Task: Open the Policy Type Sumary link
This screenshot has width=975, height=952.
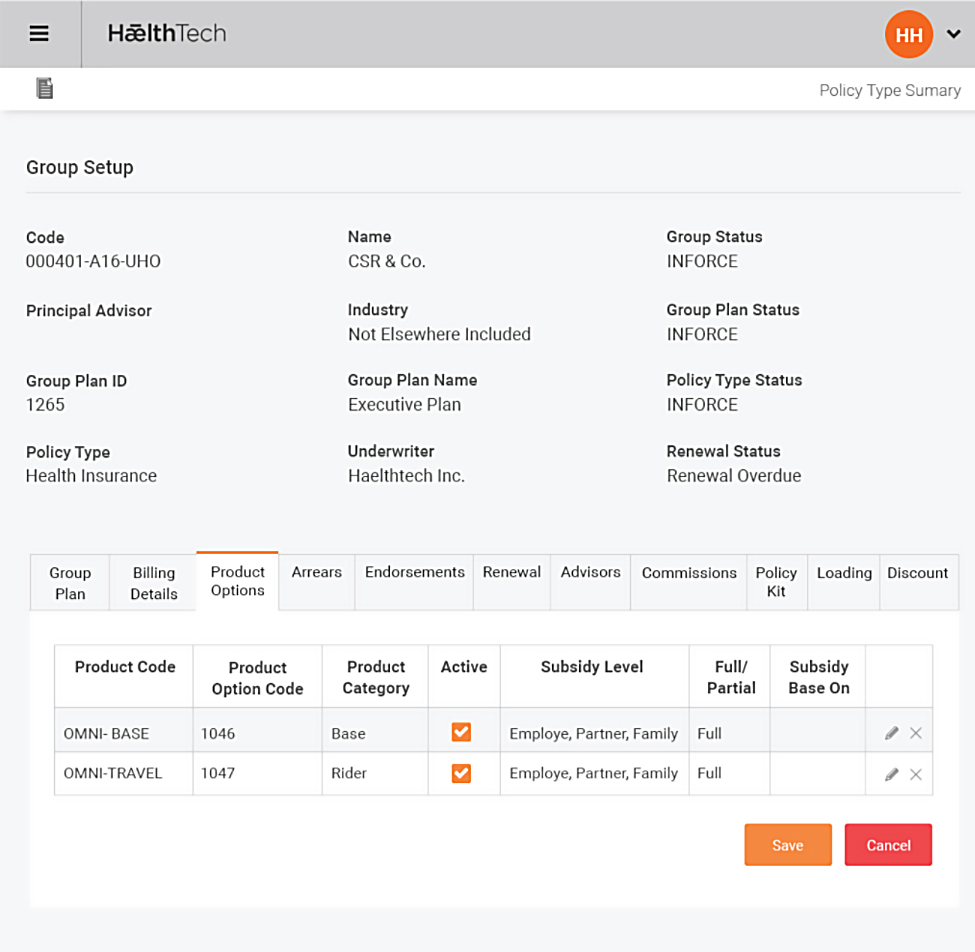Action: pos(889,90)
